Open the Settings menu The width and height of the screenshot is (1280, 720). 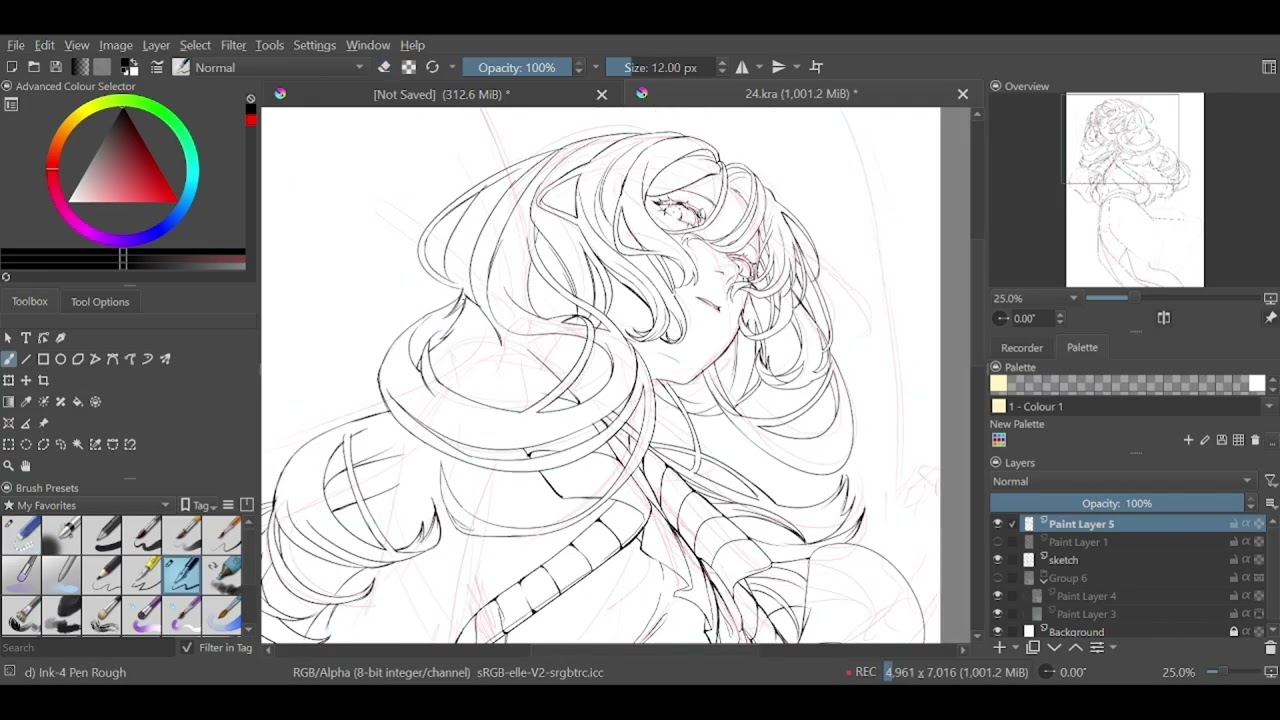(314, 45)
